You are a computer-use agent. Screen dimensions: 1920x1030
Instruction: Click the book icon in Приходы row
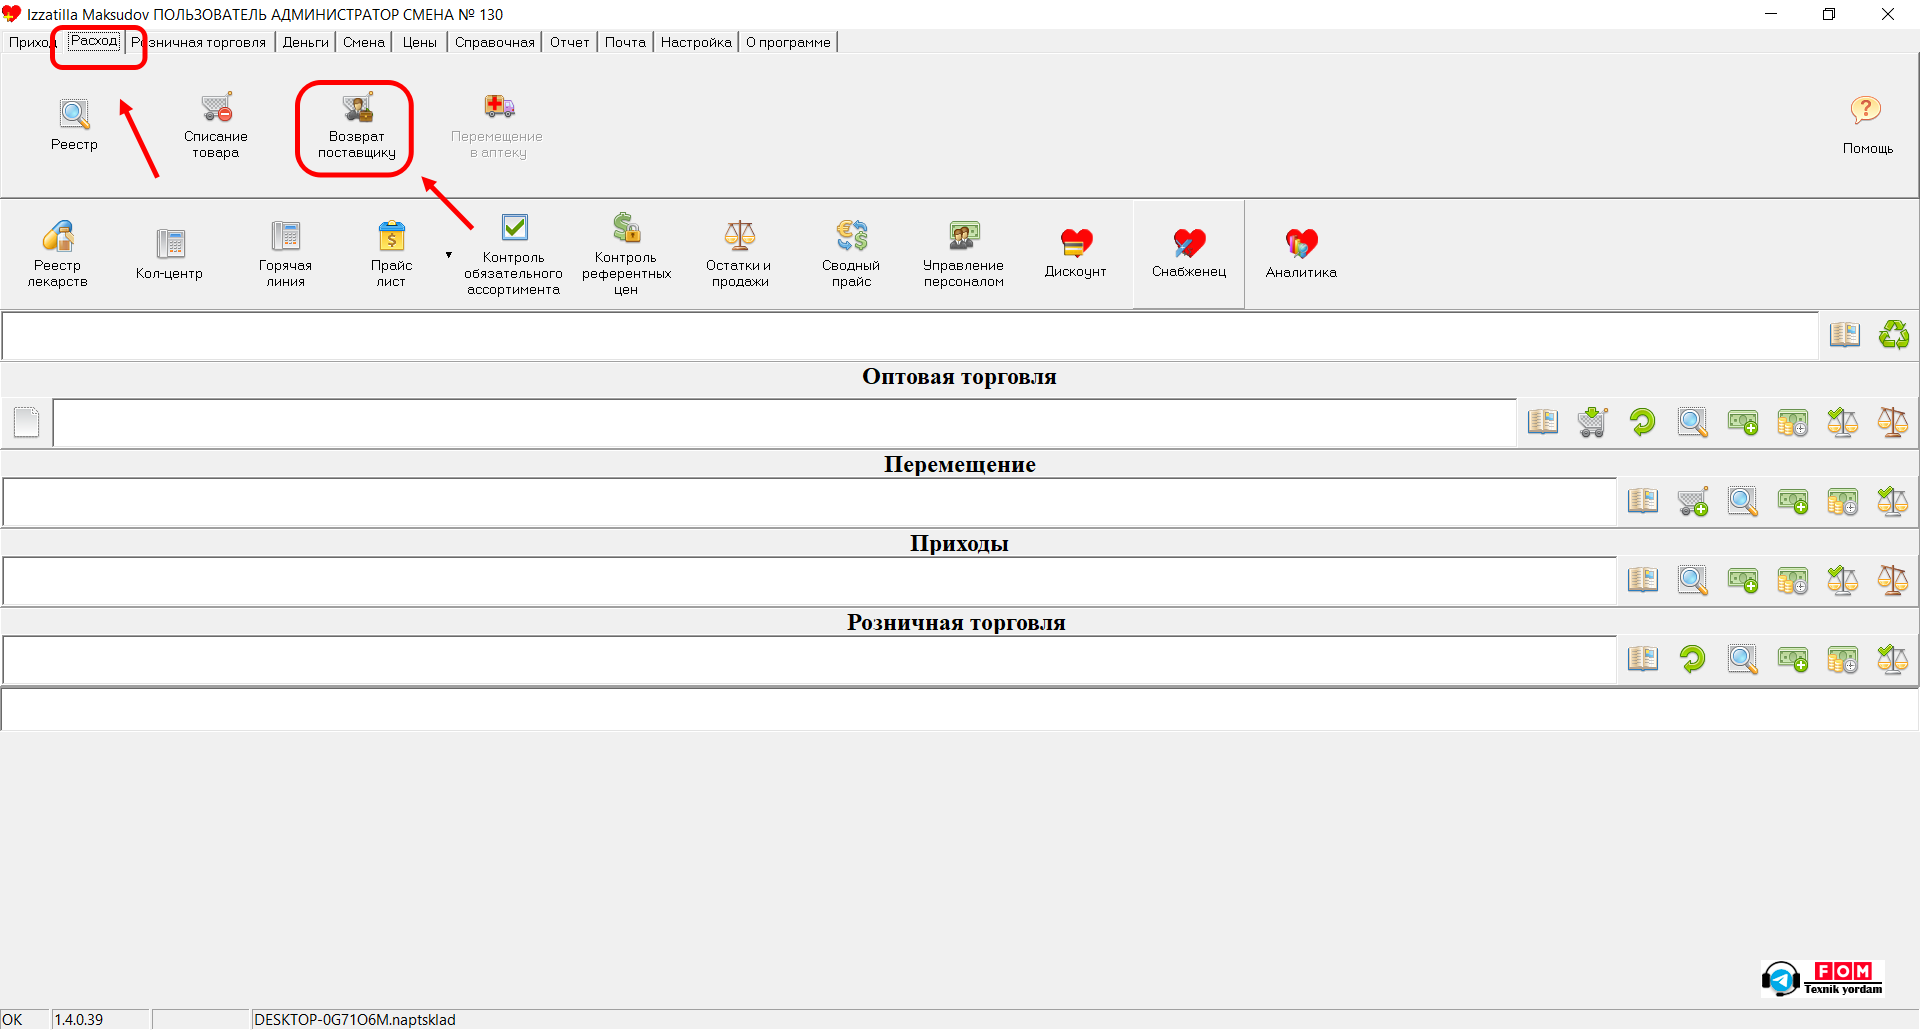[x=1643, y=580]
